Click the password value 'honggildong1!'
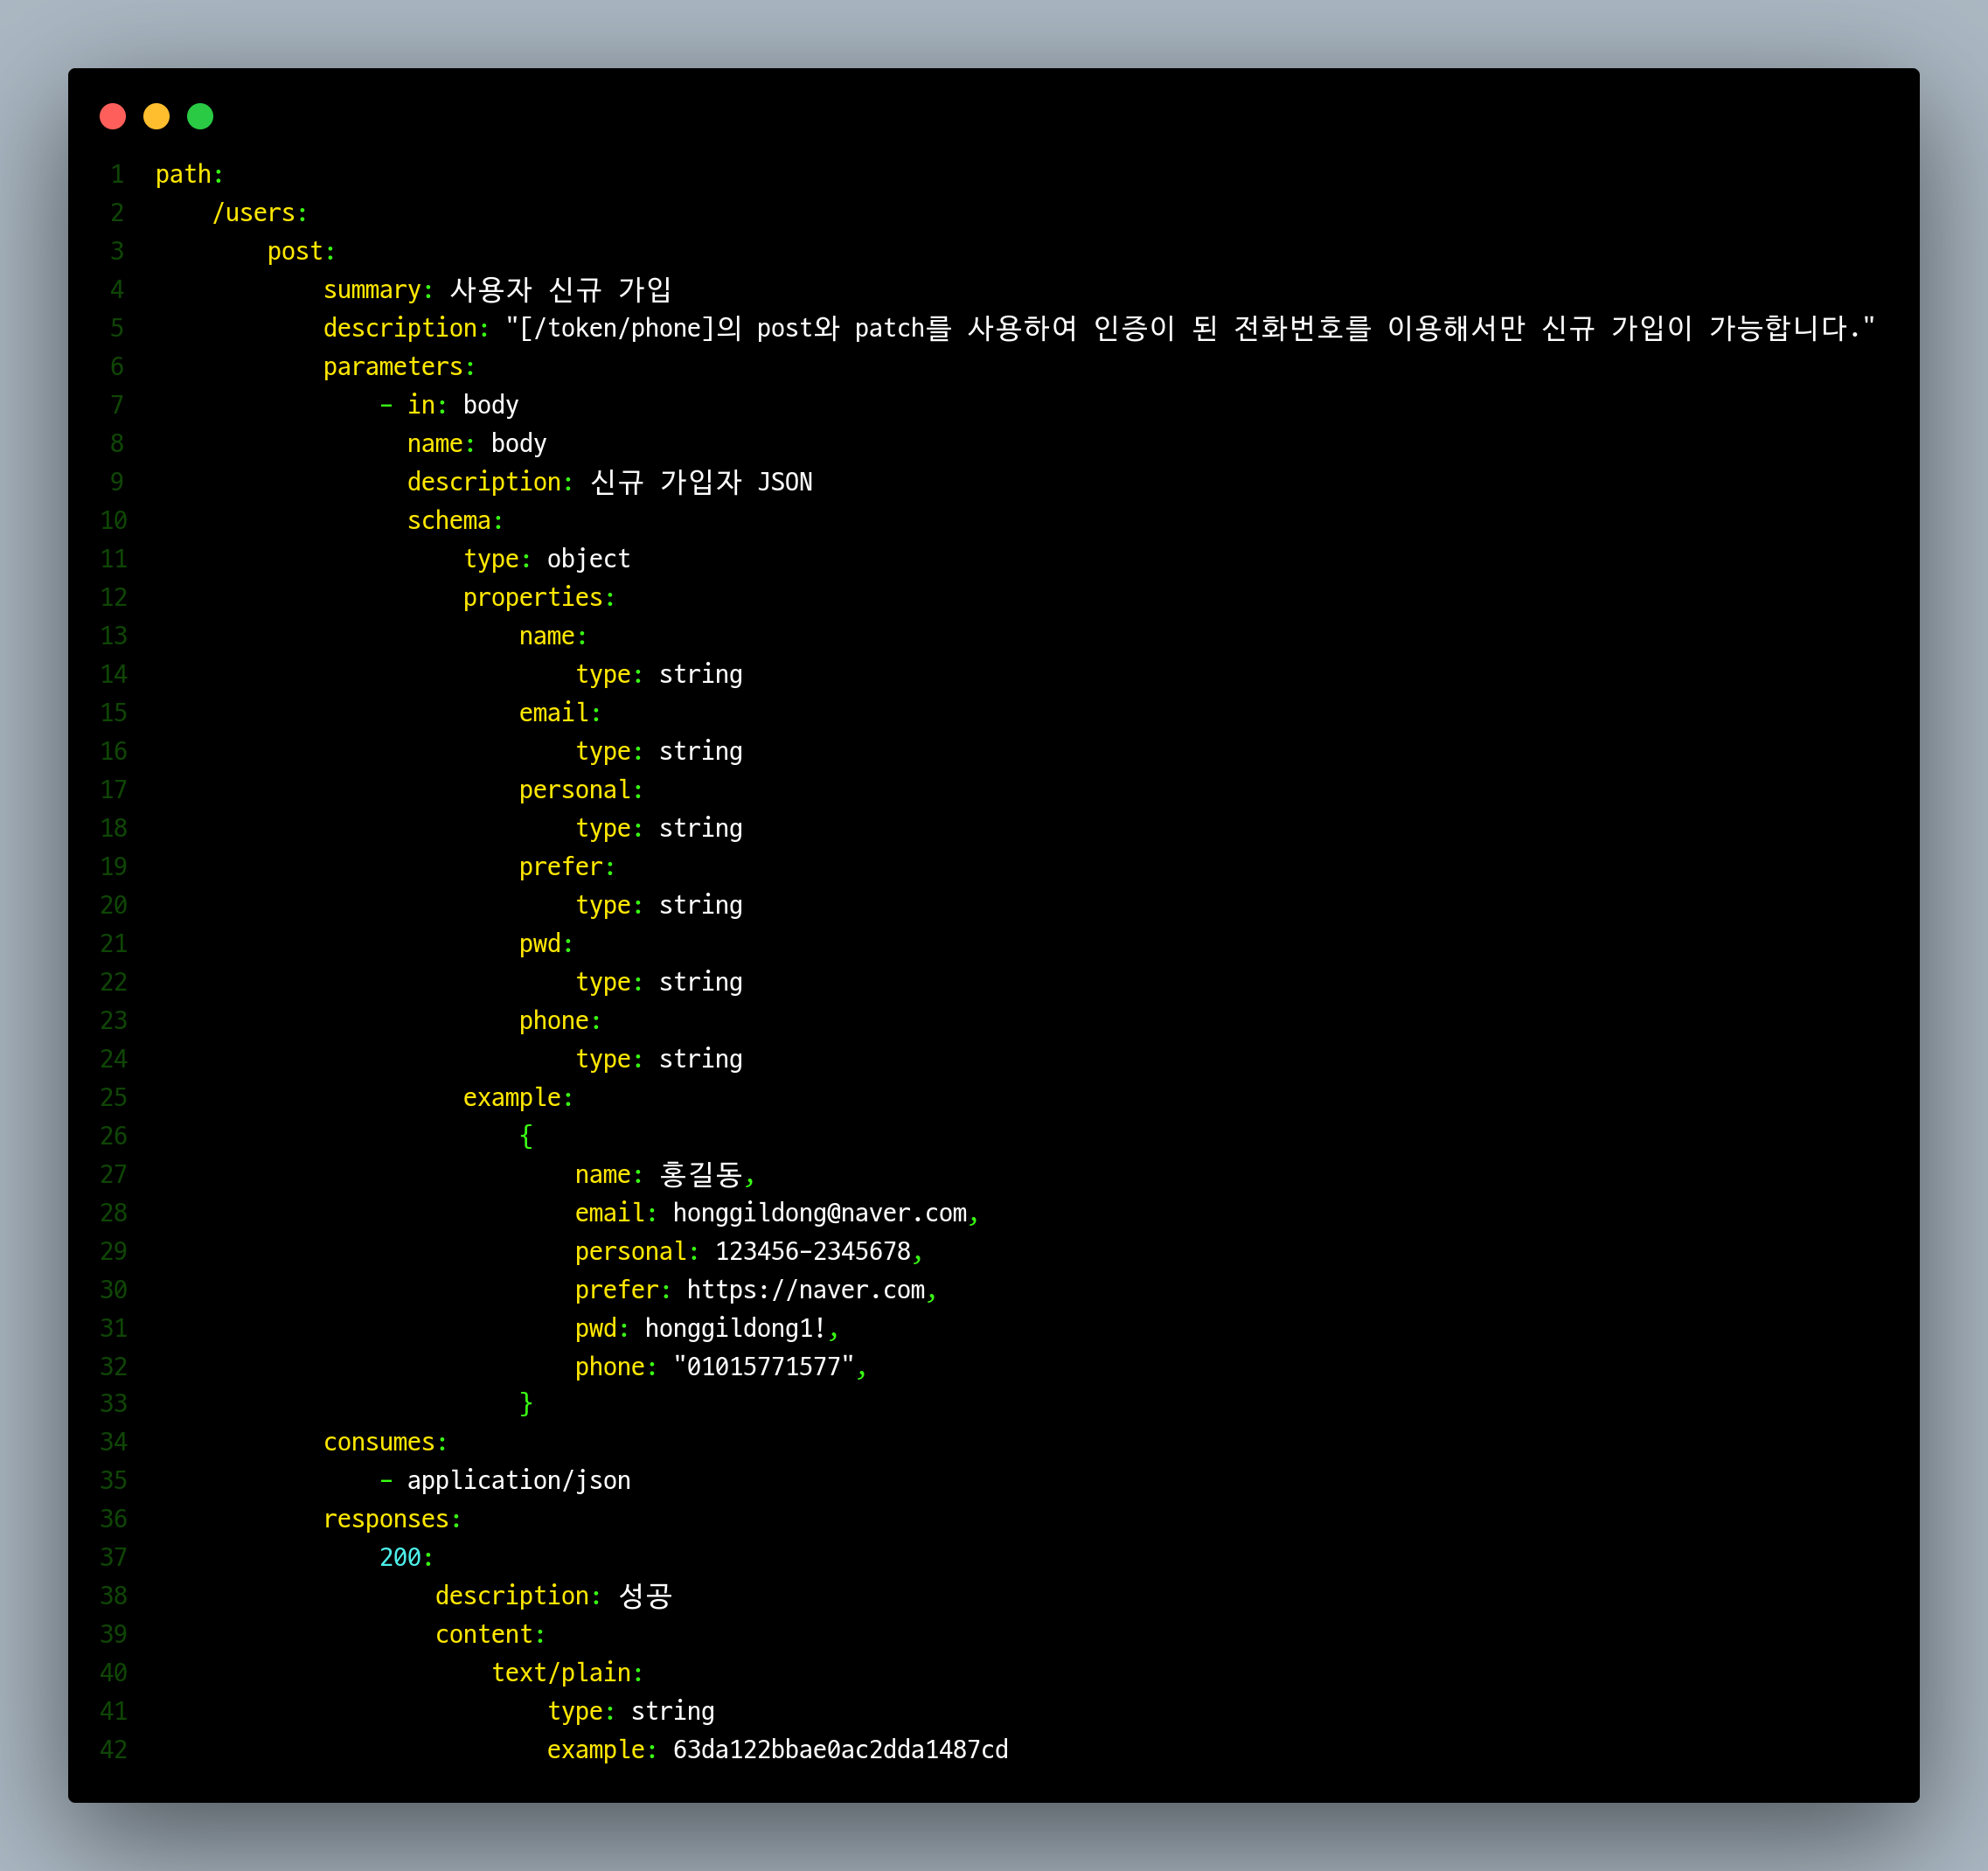The height and width of the screenshot is (1871, 1988). pyautogui.click(x=735, y=1329)
